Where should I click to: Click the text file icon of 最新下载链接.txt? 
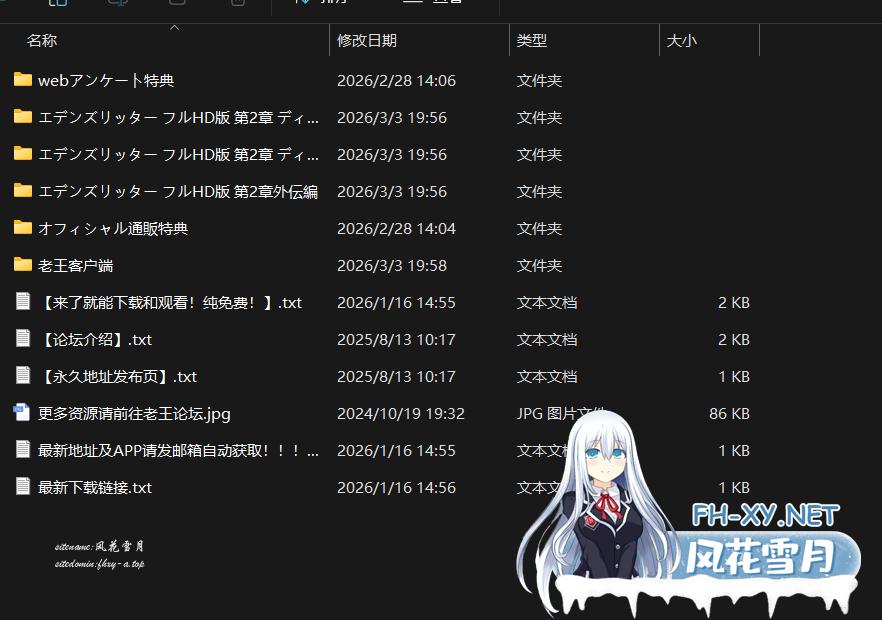point(21,487)
